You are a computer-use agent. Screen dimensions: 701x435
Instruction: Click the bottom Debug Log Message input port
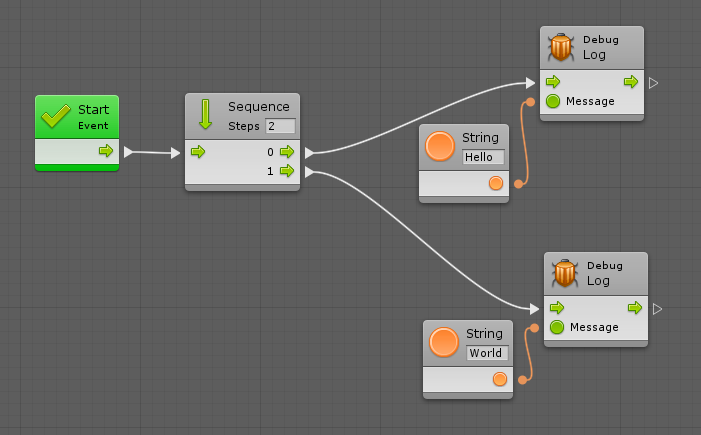click(557, 327)
